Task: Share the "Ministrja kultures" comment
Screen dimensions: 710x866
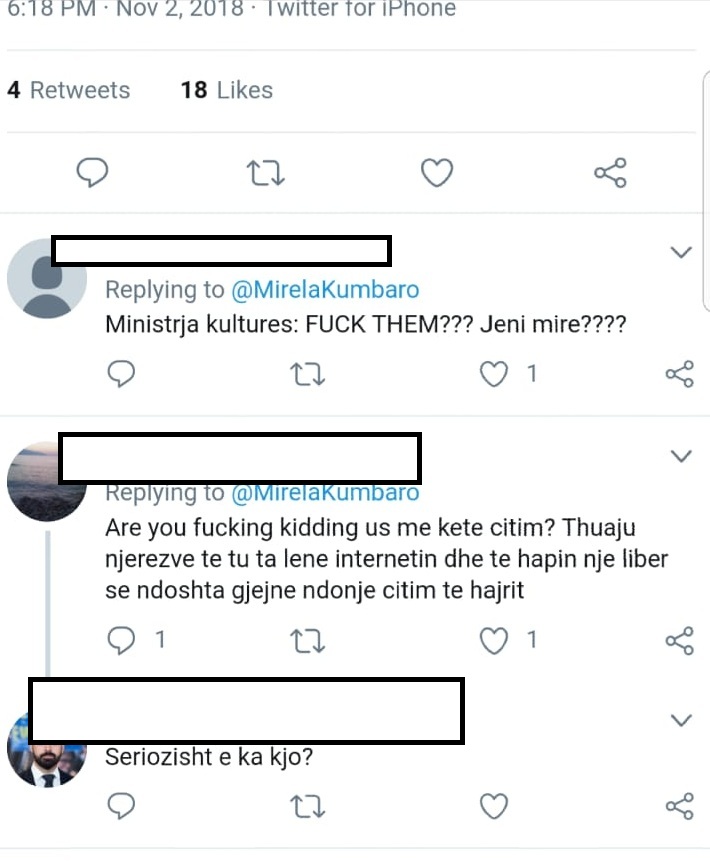Action: point(679,374)
